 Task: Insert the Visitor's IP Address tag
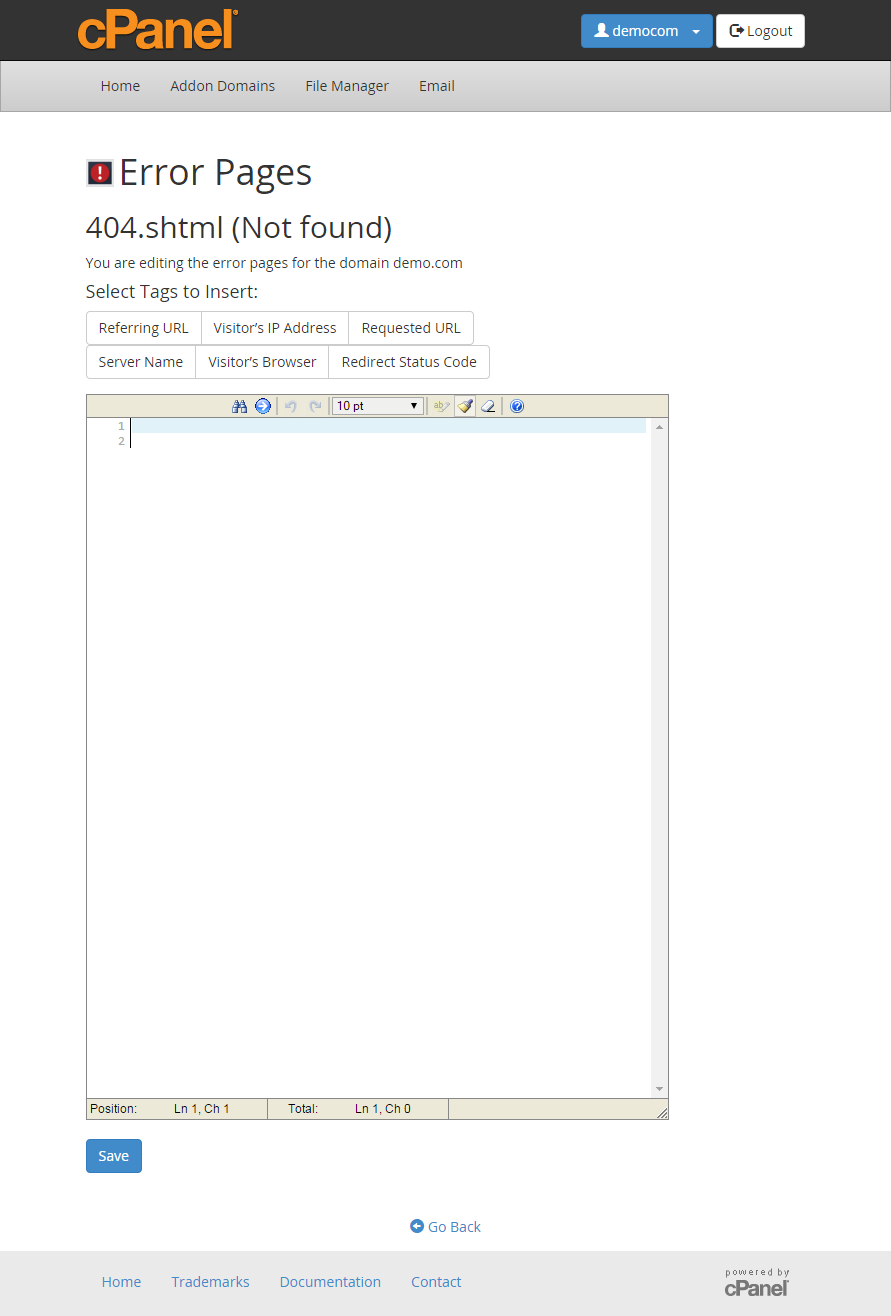coord(274,327)
